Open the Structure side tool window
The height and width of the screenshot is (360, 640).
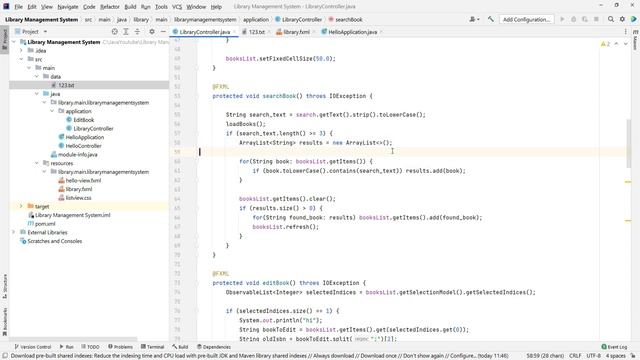click(x=5, y=286)
